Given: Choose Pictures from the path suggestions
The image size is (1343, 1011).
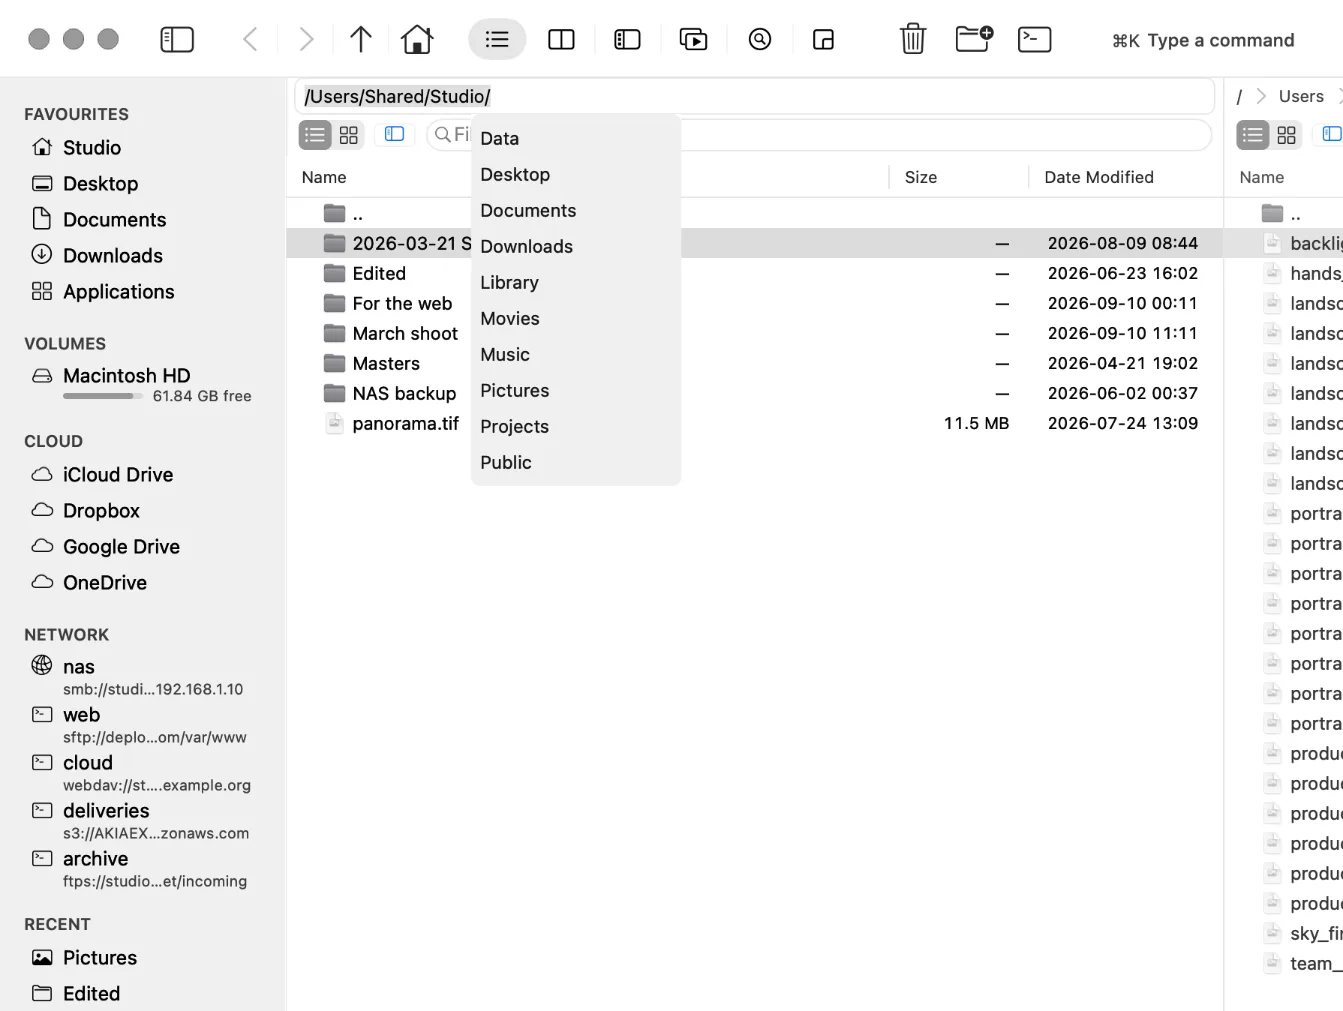Looking at the screenshot, I should pos(576,391).
